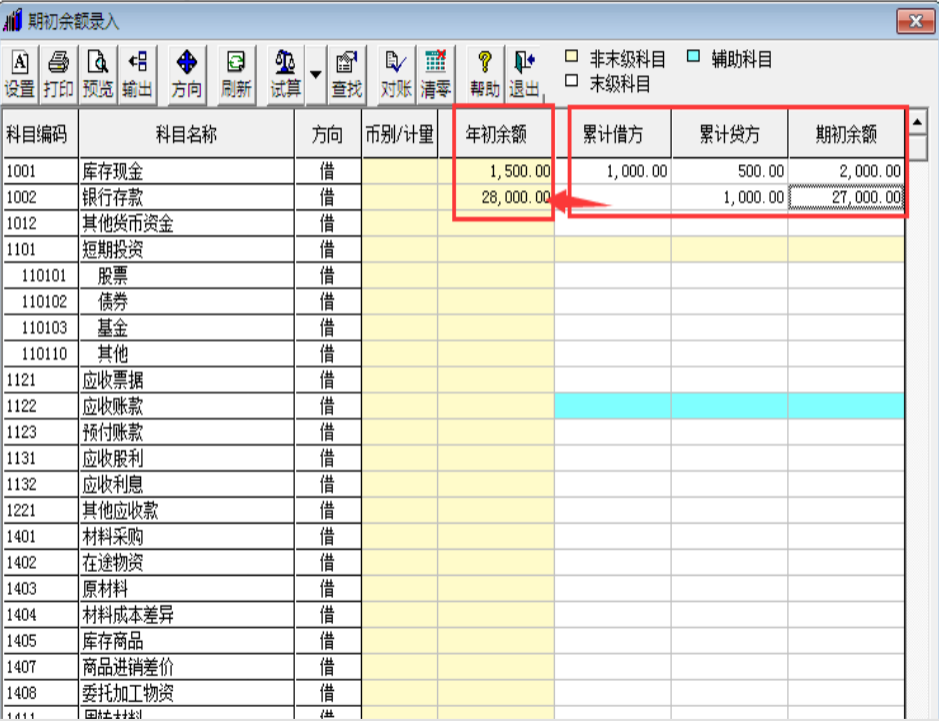Click the 科目名称 column header
This screenshot has height=721, width=939.
click(186, 134)
